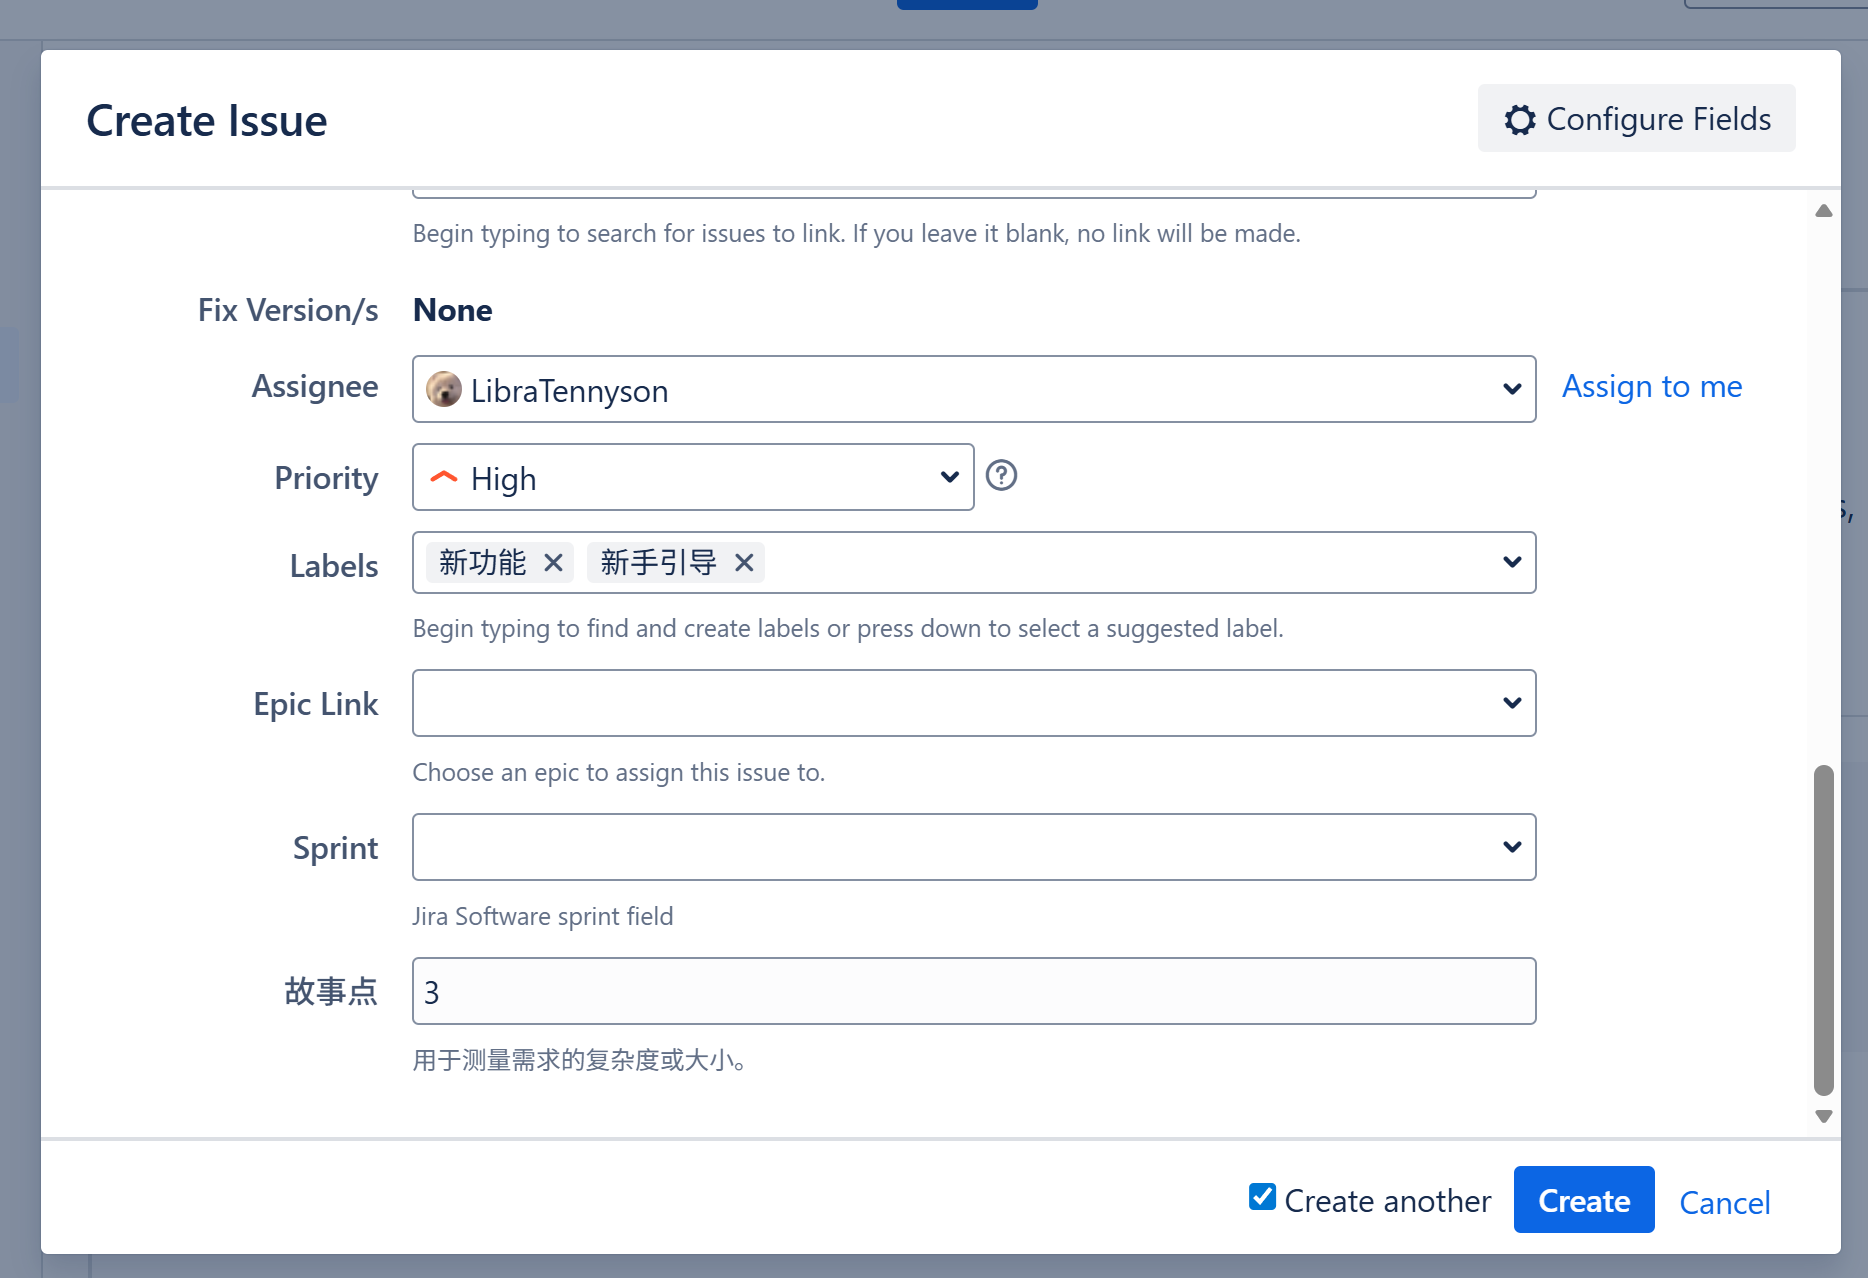Click the Create button
Screen dimensions: 1868x1278
[x=1584, y=1200]
